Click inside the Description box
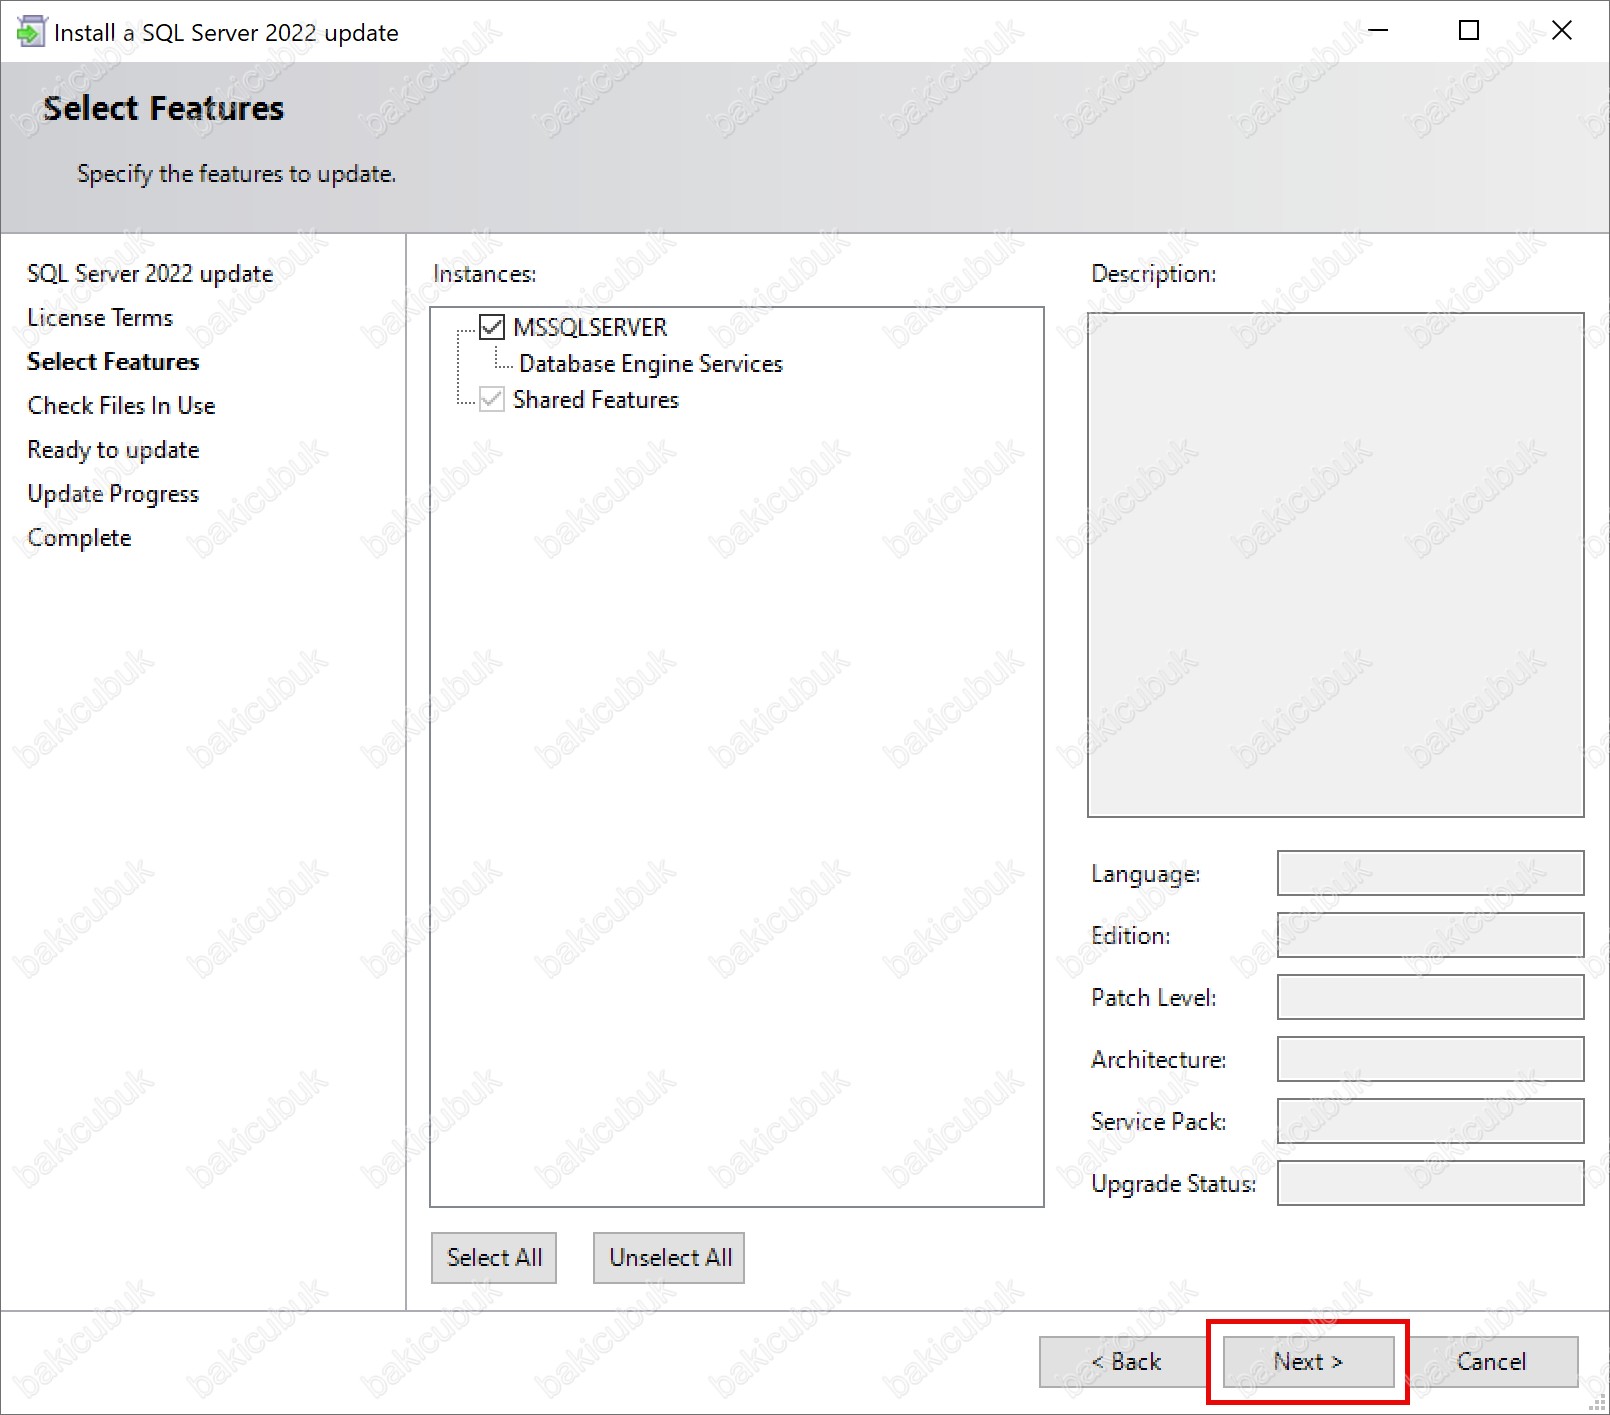Screen dimensions: 1610x1415 pos(1336,565)
